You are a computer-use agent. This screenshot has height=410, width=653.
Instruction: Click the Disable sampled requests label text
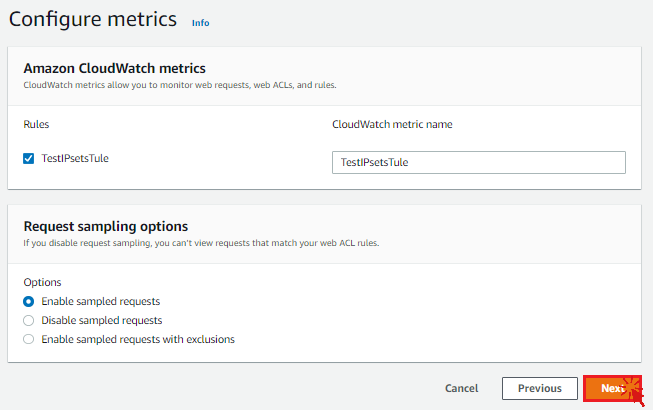click(x=101, y=320)
